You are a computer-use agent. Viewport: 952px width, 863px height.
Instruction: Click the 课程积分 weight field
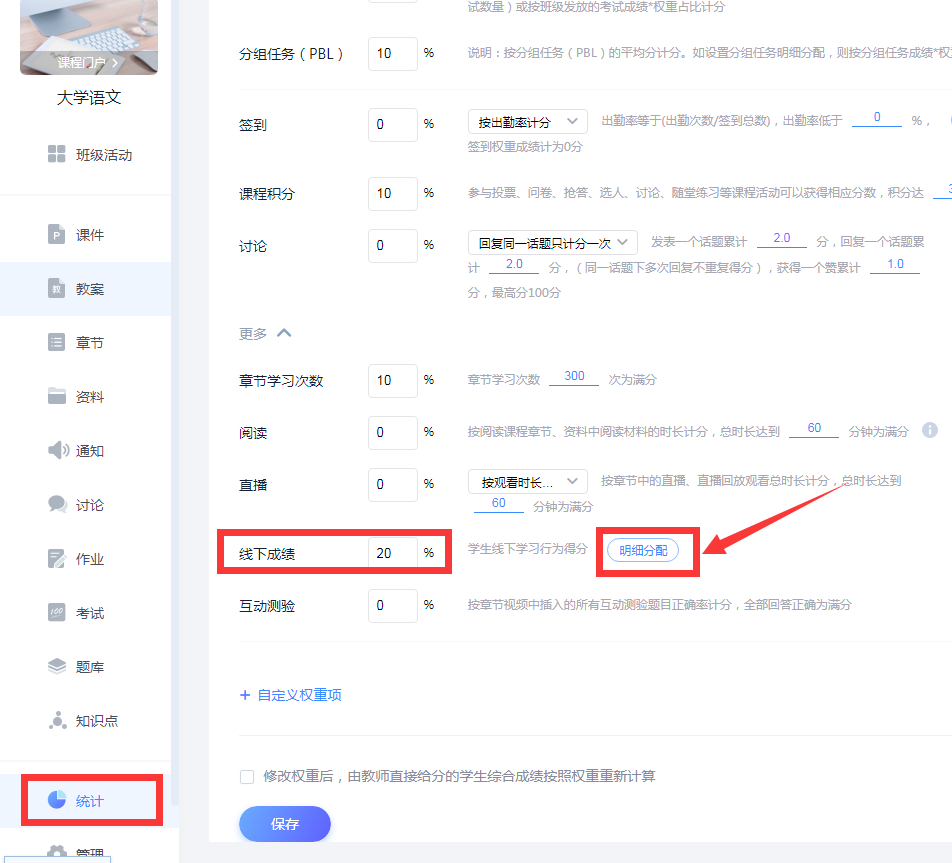coord(392,193)
